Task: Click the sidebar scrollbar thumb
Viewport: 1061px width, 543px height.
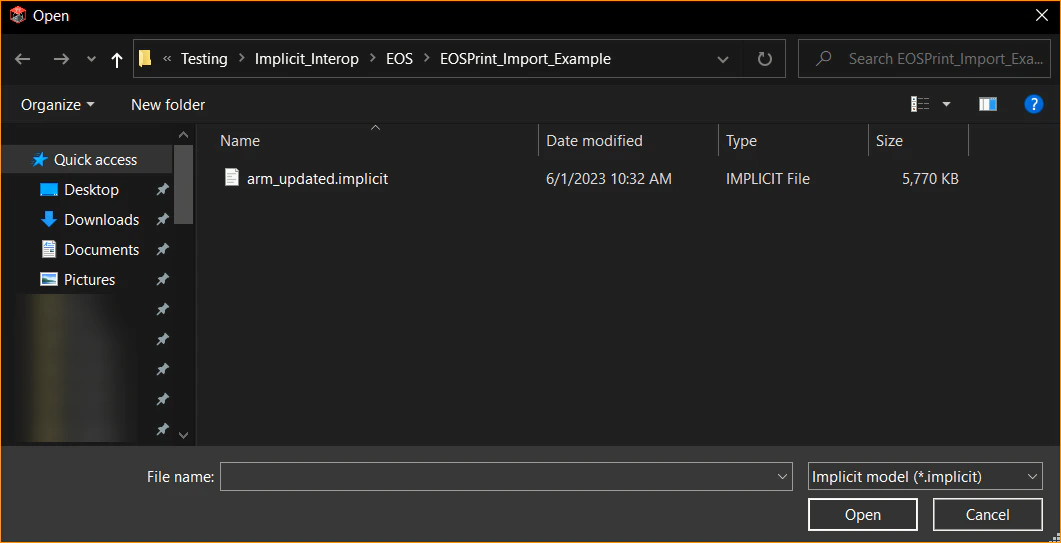Action: (x=183, y=184)
